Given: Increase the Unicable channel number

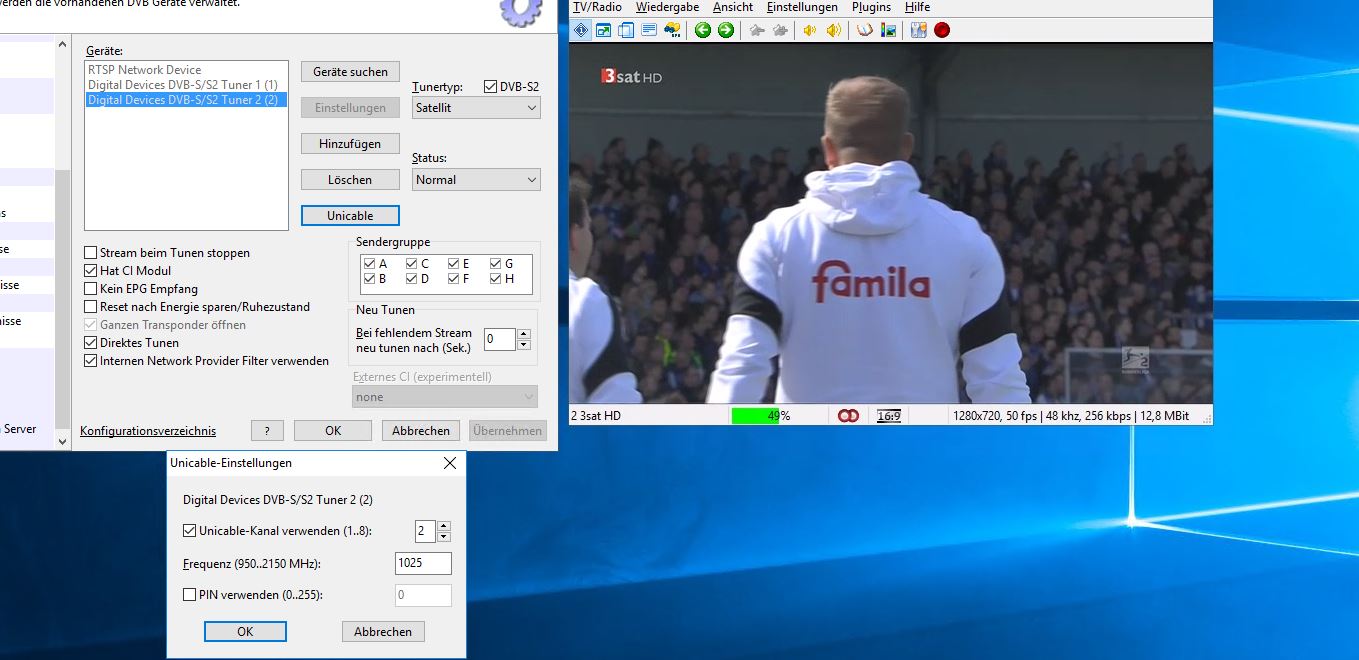Looking at the screenshot, I should [x=444, y=526].
